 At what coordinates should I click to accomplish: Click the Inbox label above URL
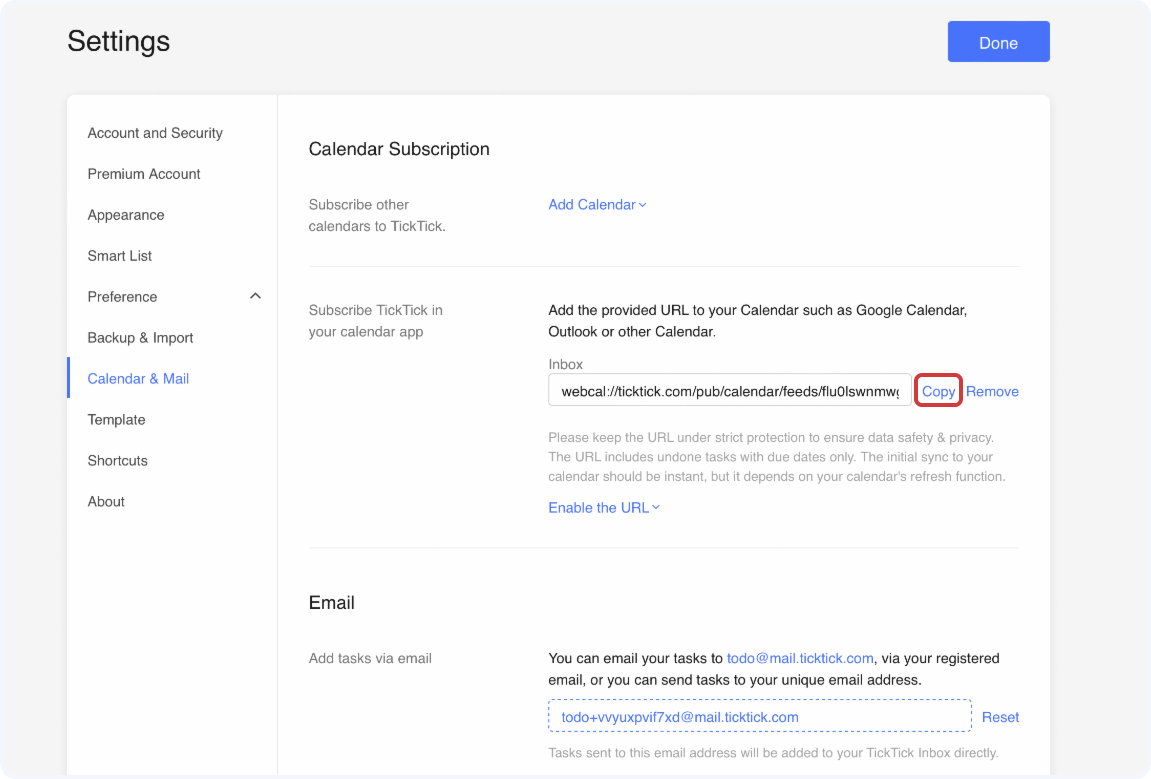pos(565,364)
